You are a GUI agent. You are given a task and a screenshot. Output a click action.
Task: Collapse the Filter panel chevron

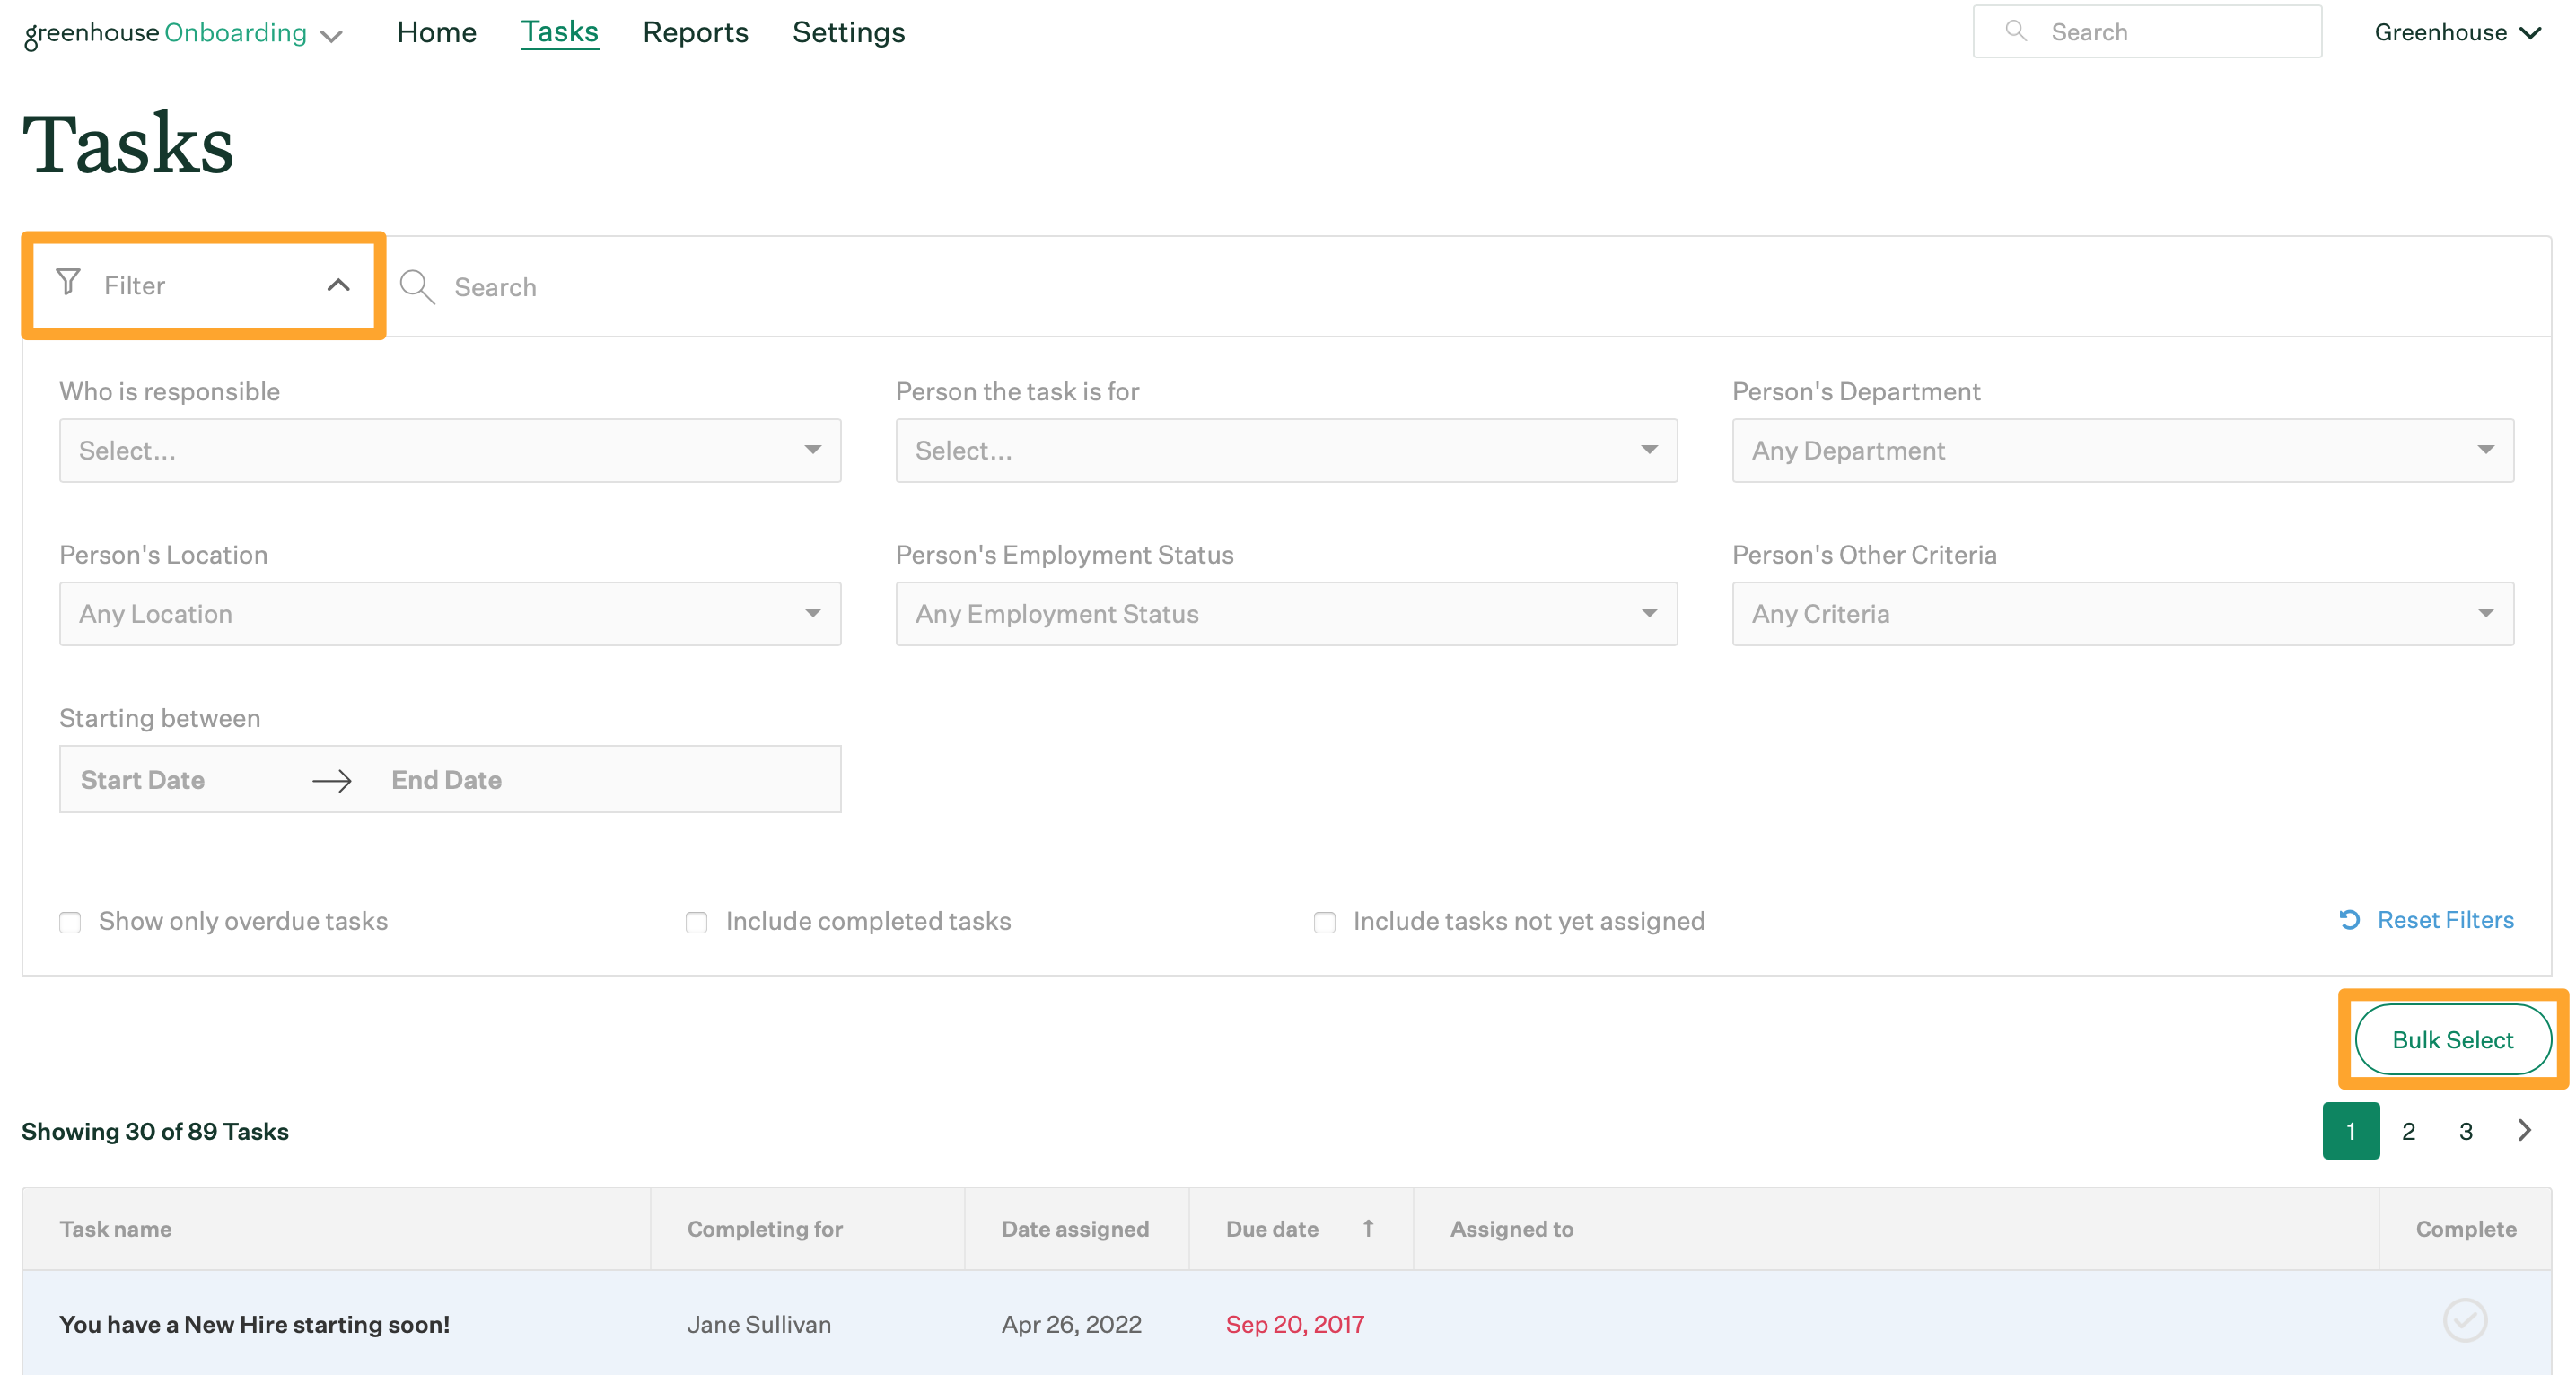[x=339, y=286]
